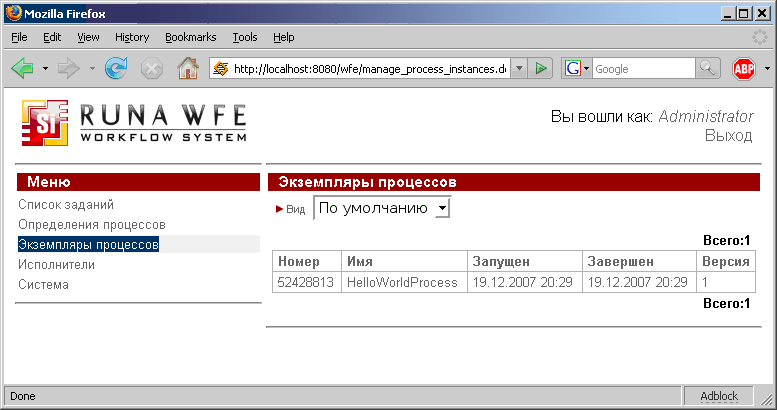Click the Forward arrow button
The width and height of the screenshot is (777, 410).
pyautogui.click(x=68, y=68)
